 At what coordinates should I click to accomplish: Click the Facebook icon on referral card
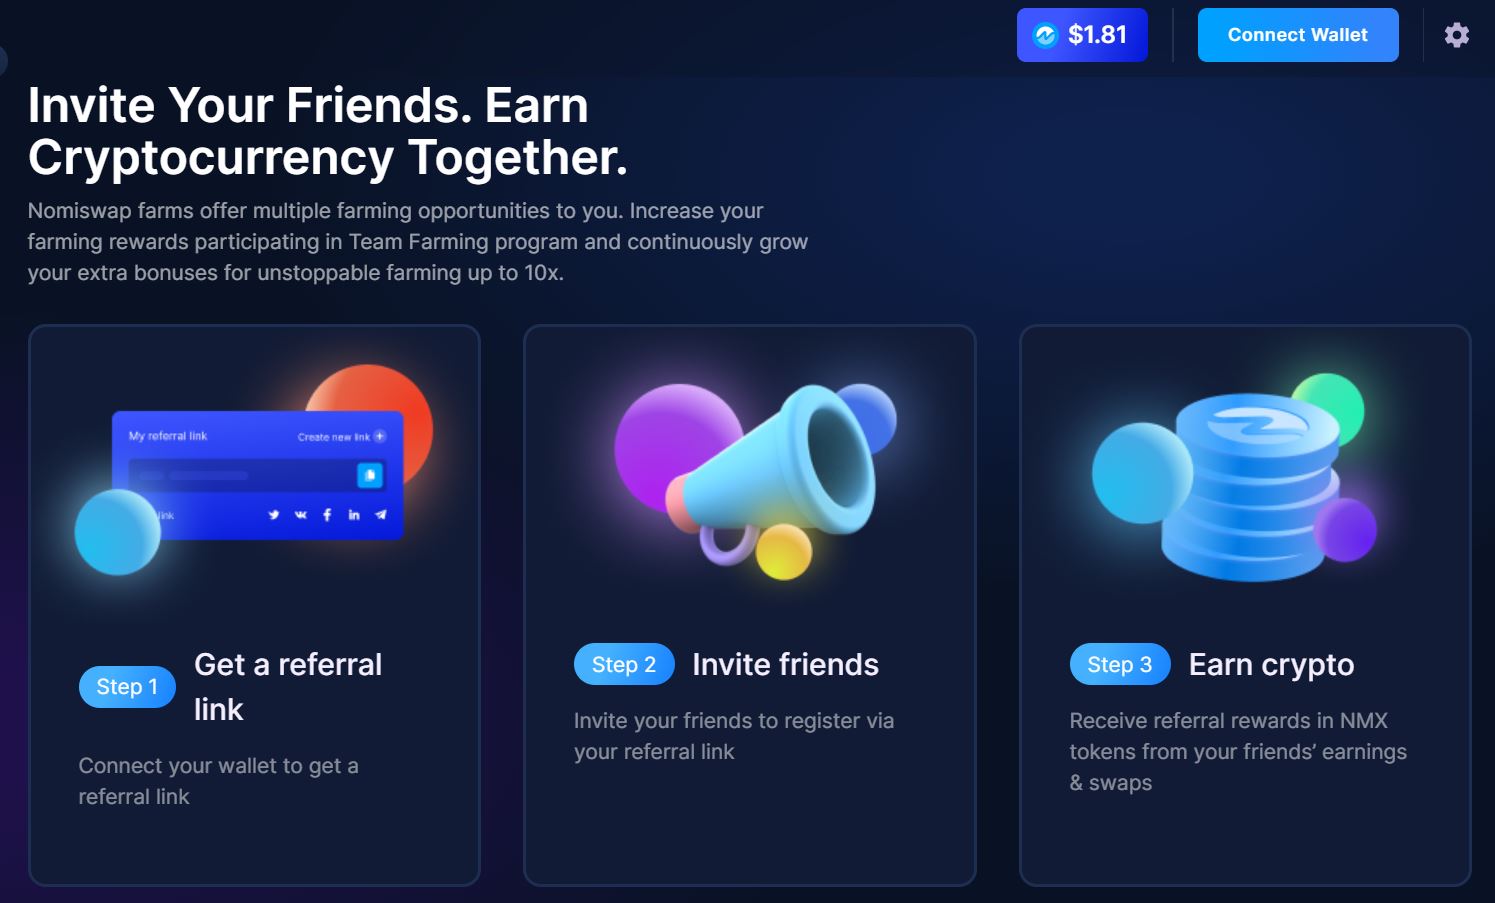coord(327,515)
